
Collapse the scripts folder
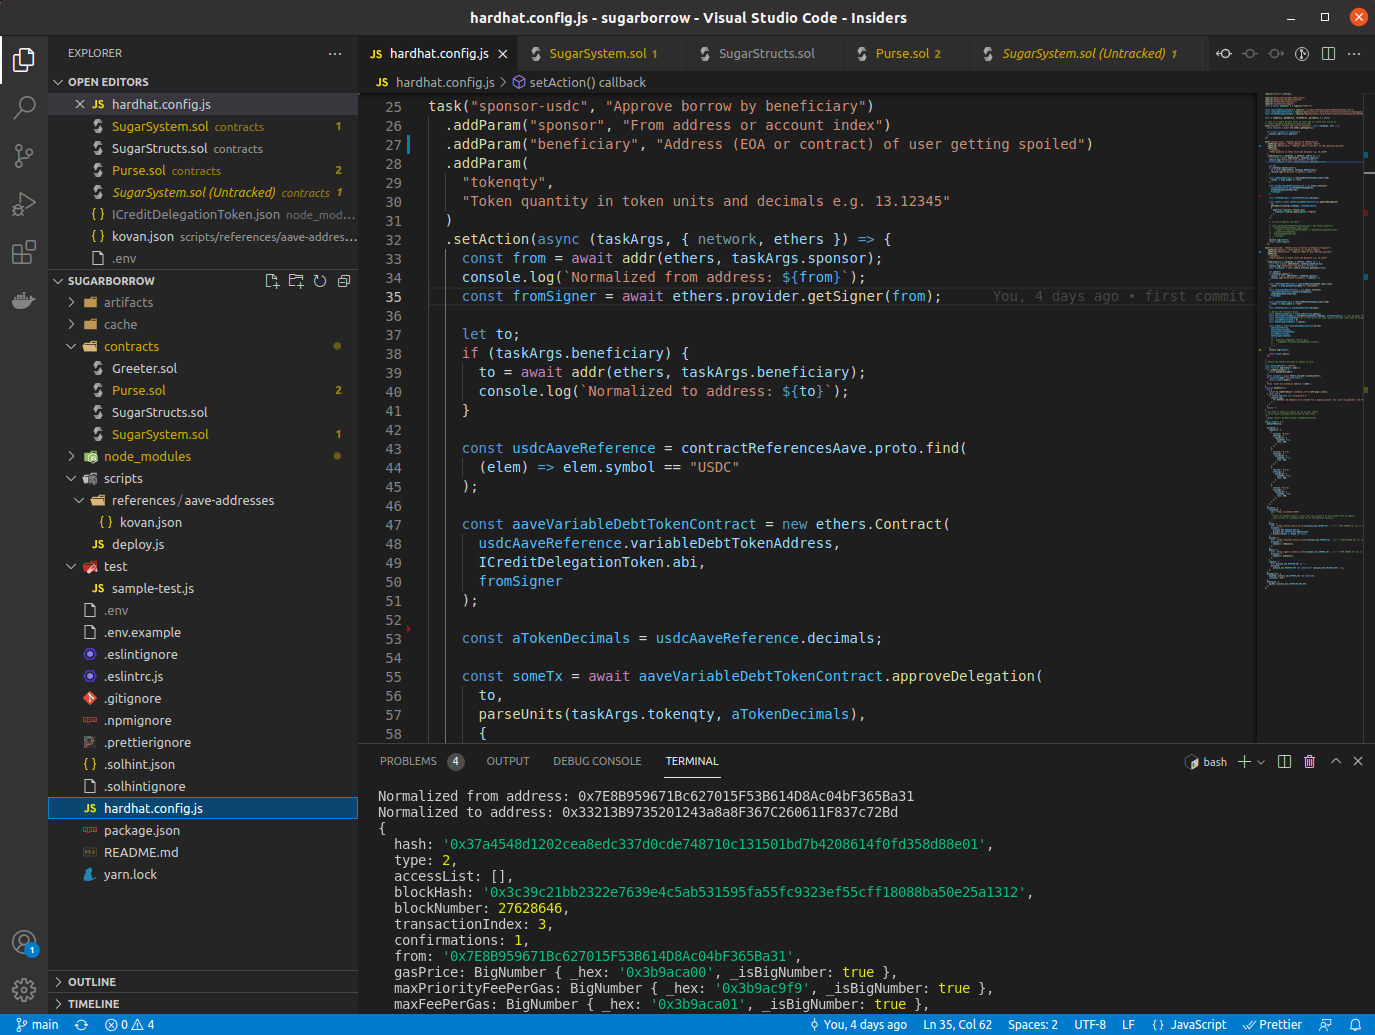(71, 478)
